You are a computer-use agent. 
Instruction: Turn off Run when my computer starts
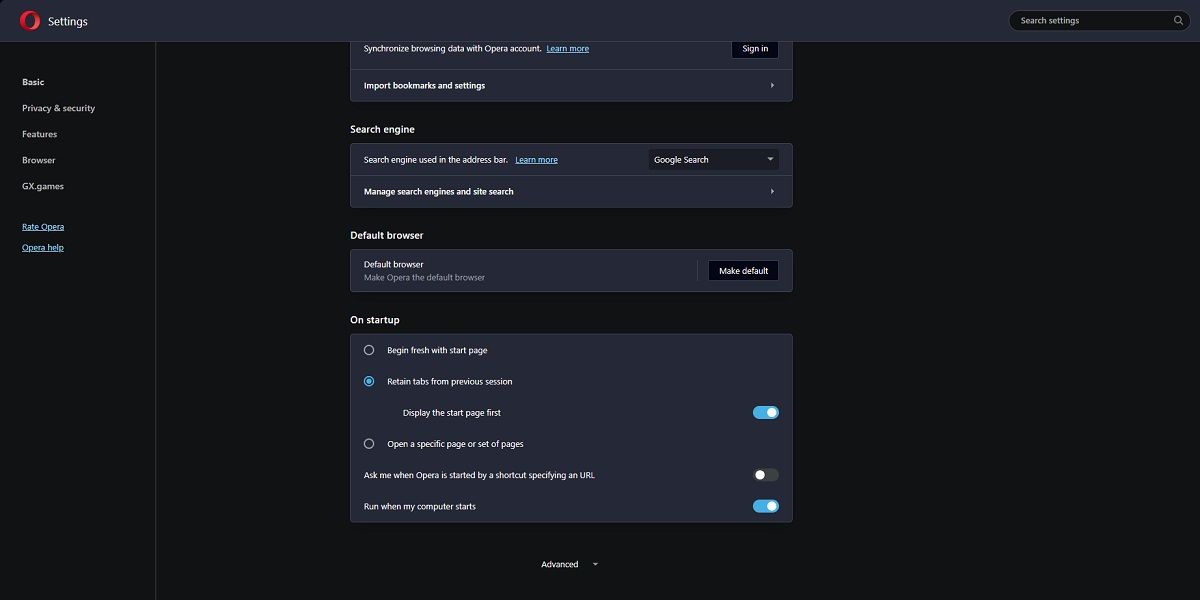765,506
